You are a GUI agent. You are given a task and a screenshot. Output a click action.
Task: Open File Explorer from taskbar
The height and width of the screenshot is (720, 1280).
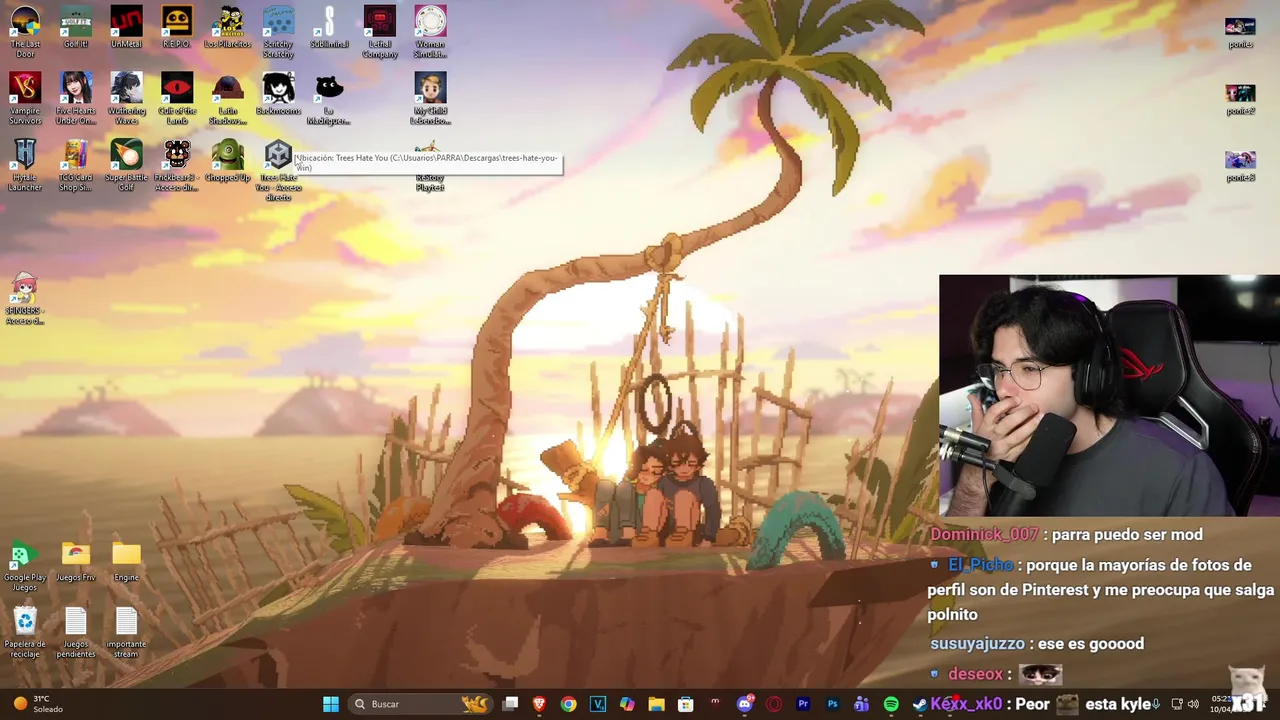click(x=656, y=704)
